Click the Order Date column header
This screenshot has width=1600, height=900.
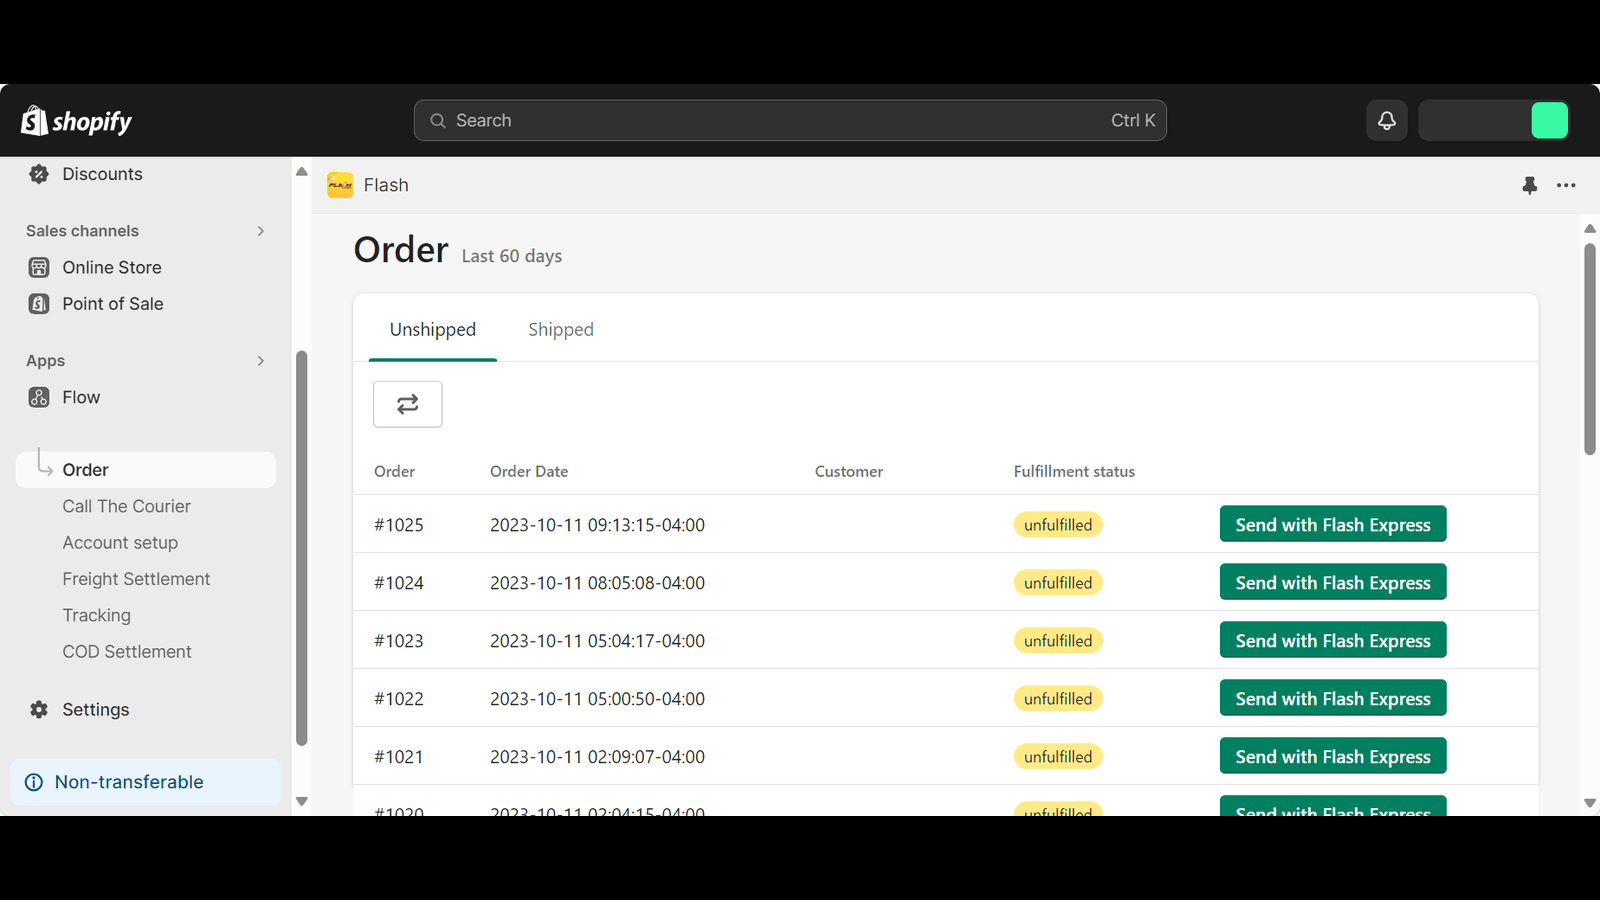pyautogui.click(x=529, y=471)
